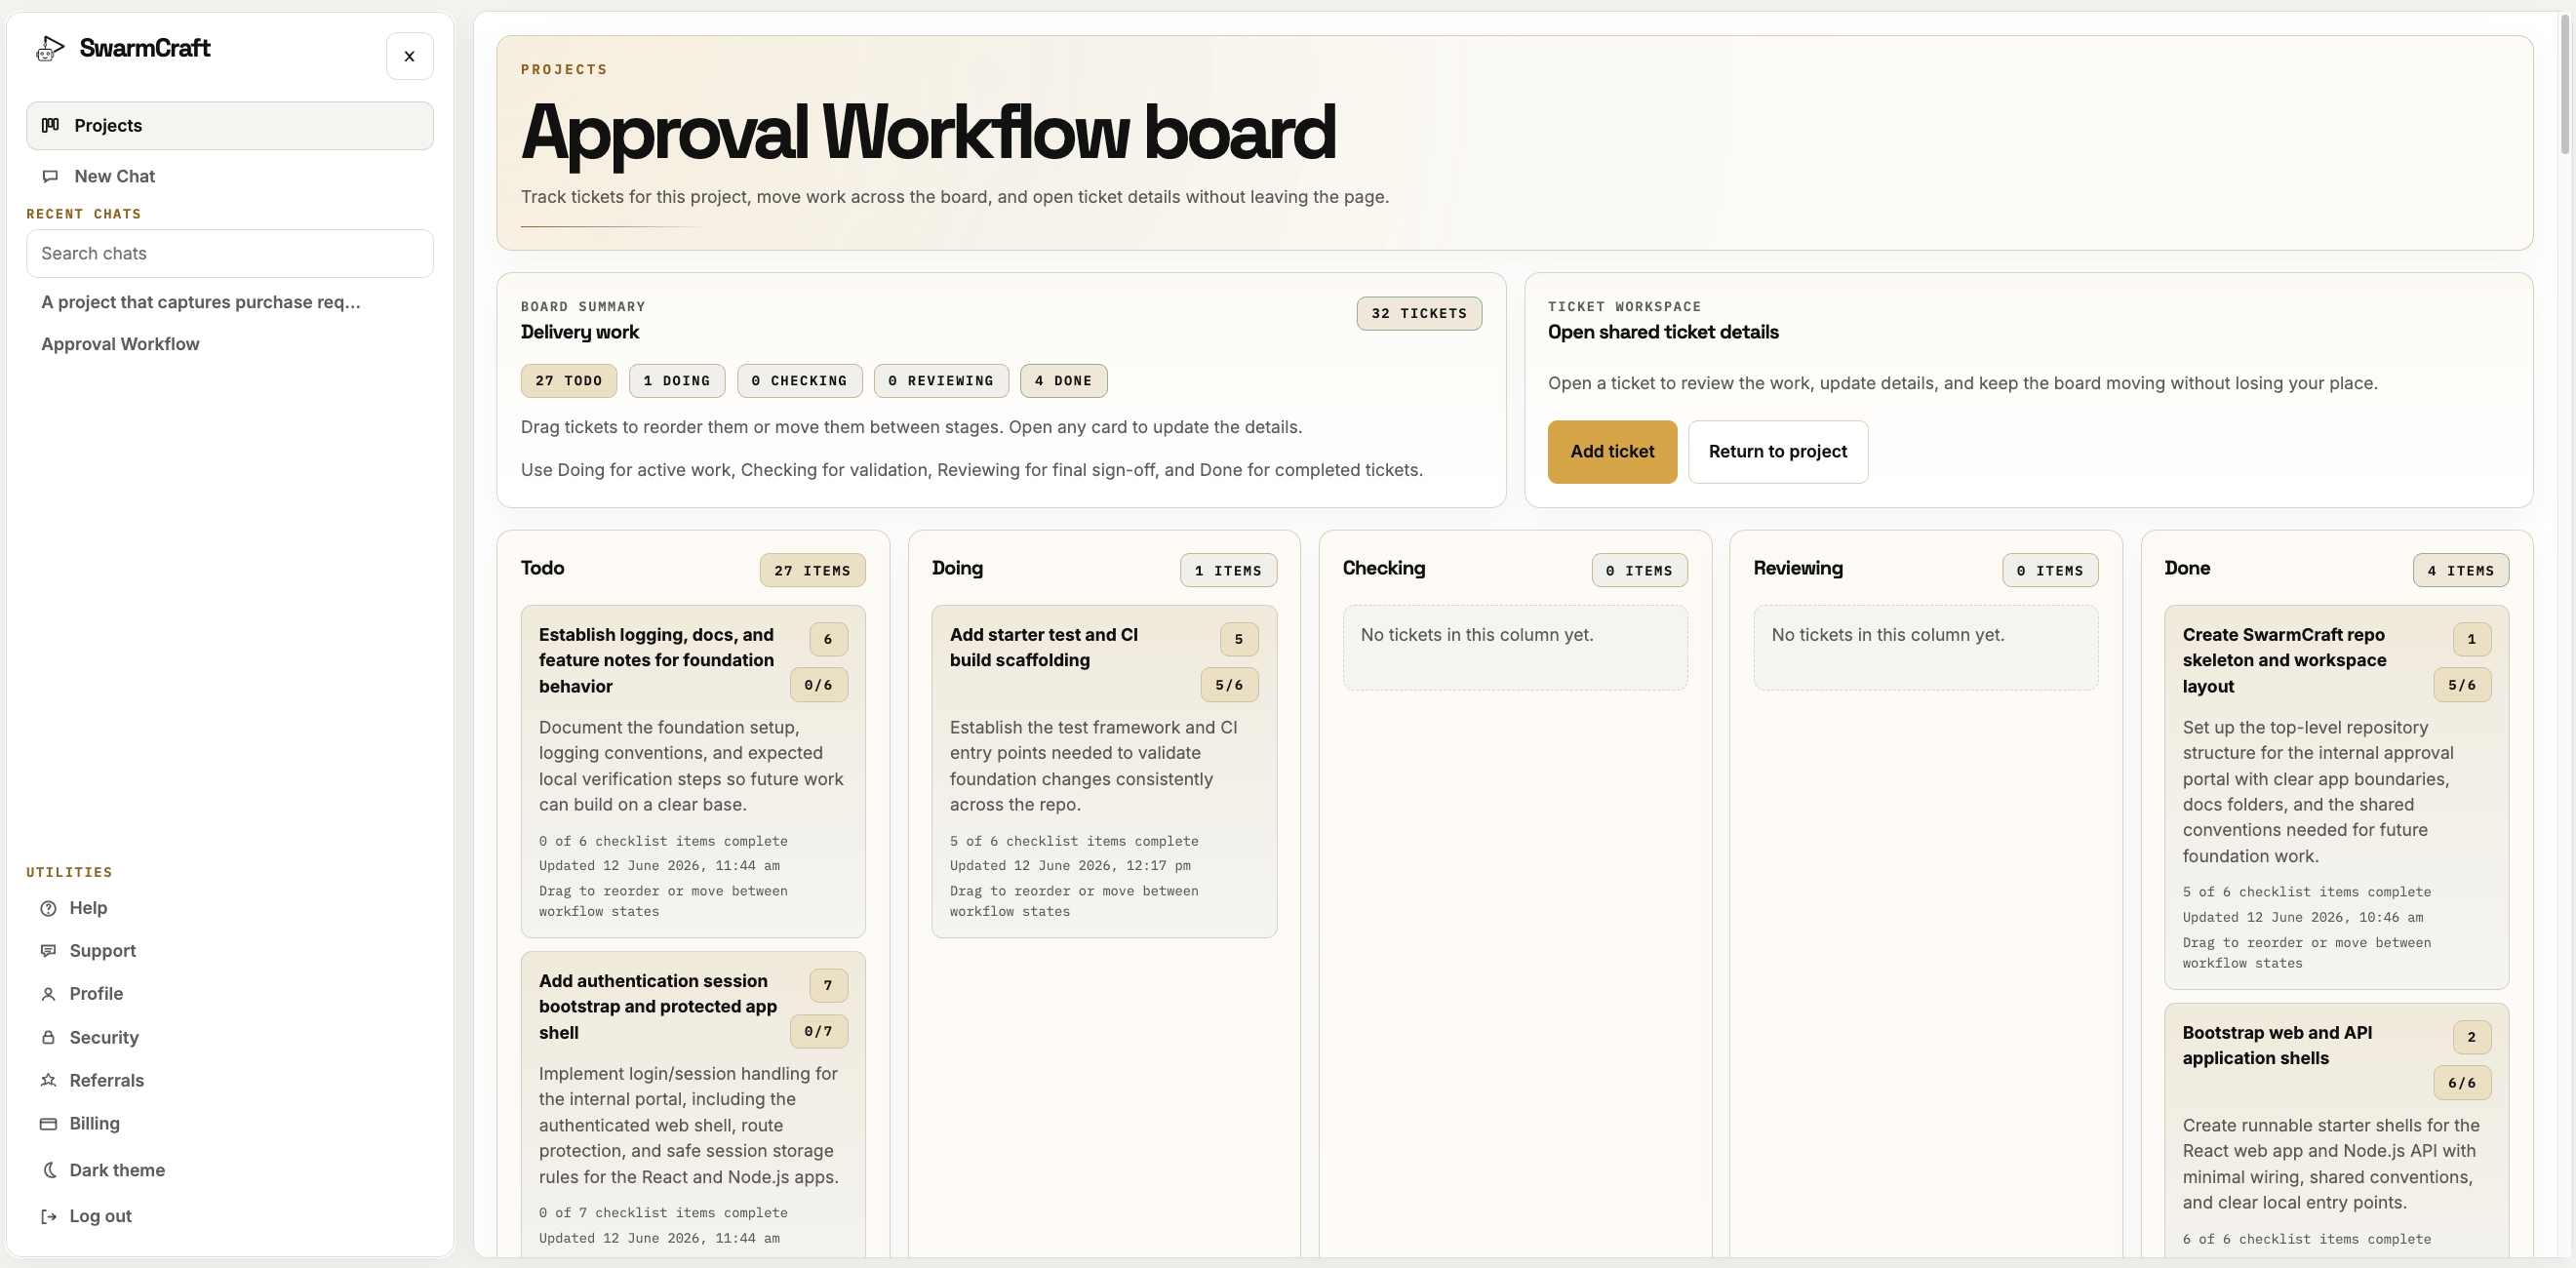Viewport: 2576px width, 1268px height.
Task: Click the Dark theme moon icon
Action: [48, 1170]
